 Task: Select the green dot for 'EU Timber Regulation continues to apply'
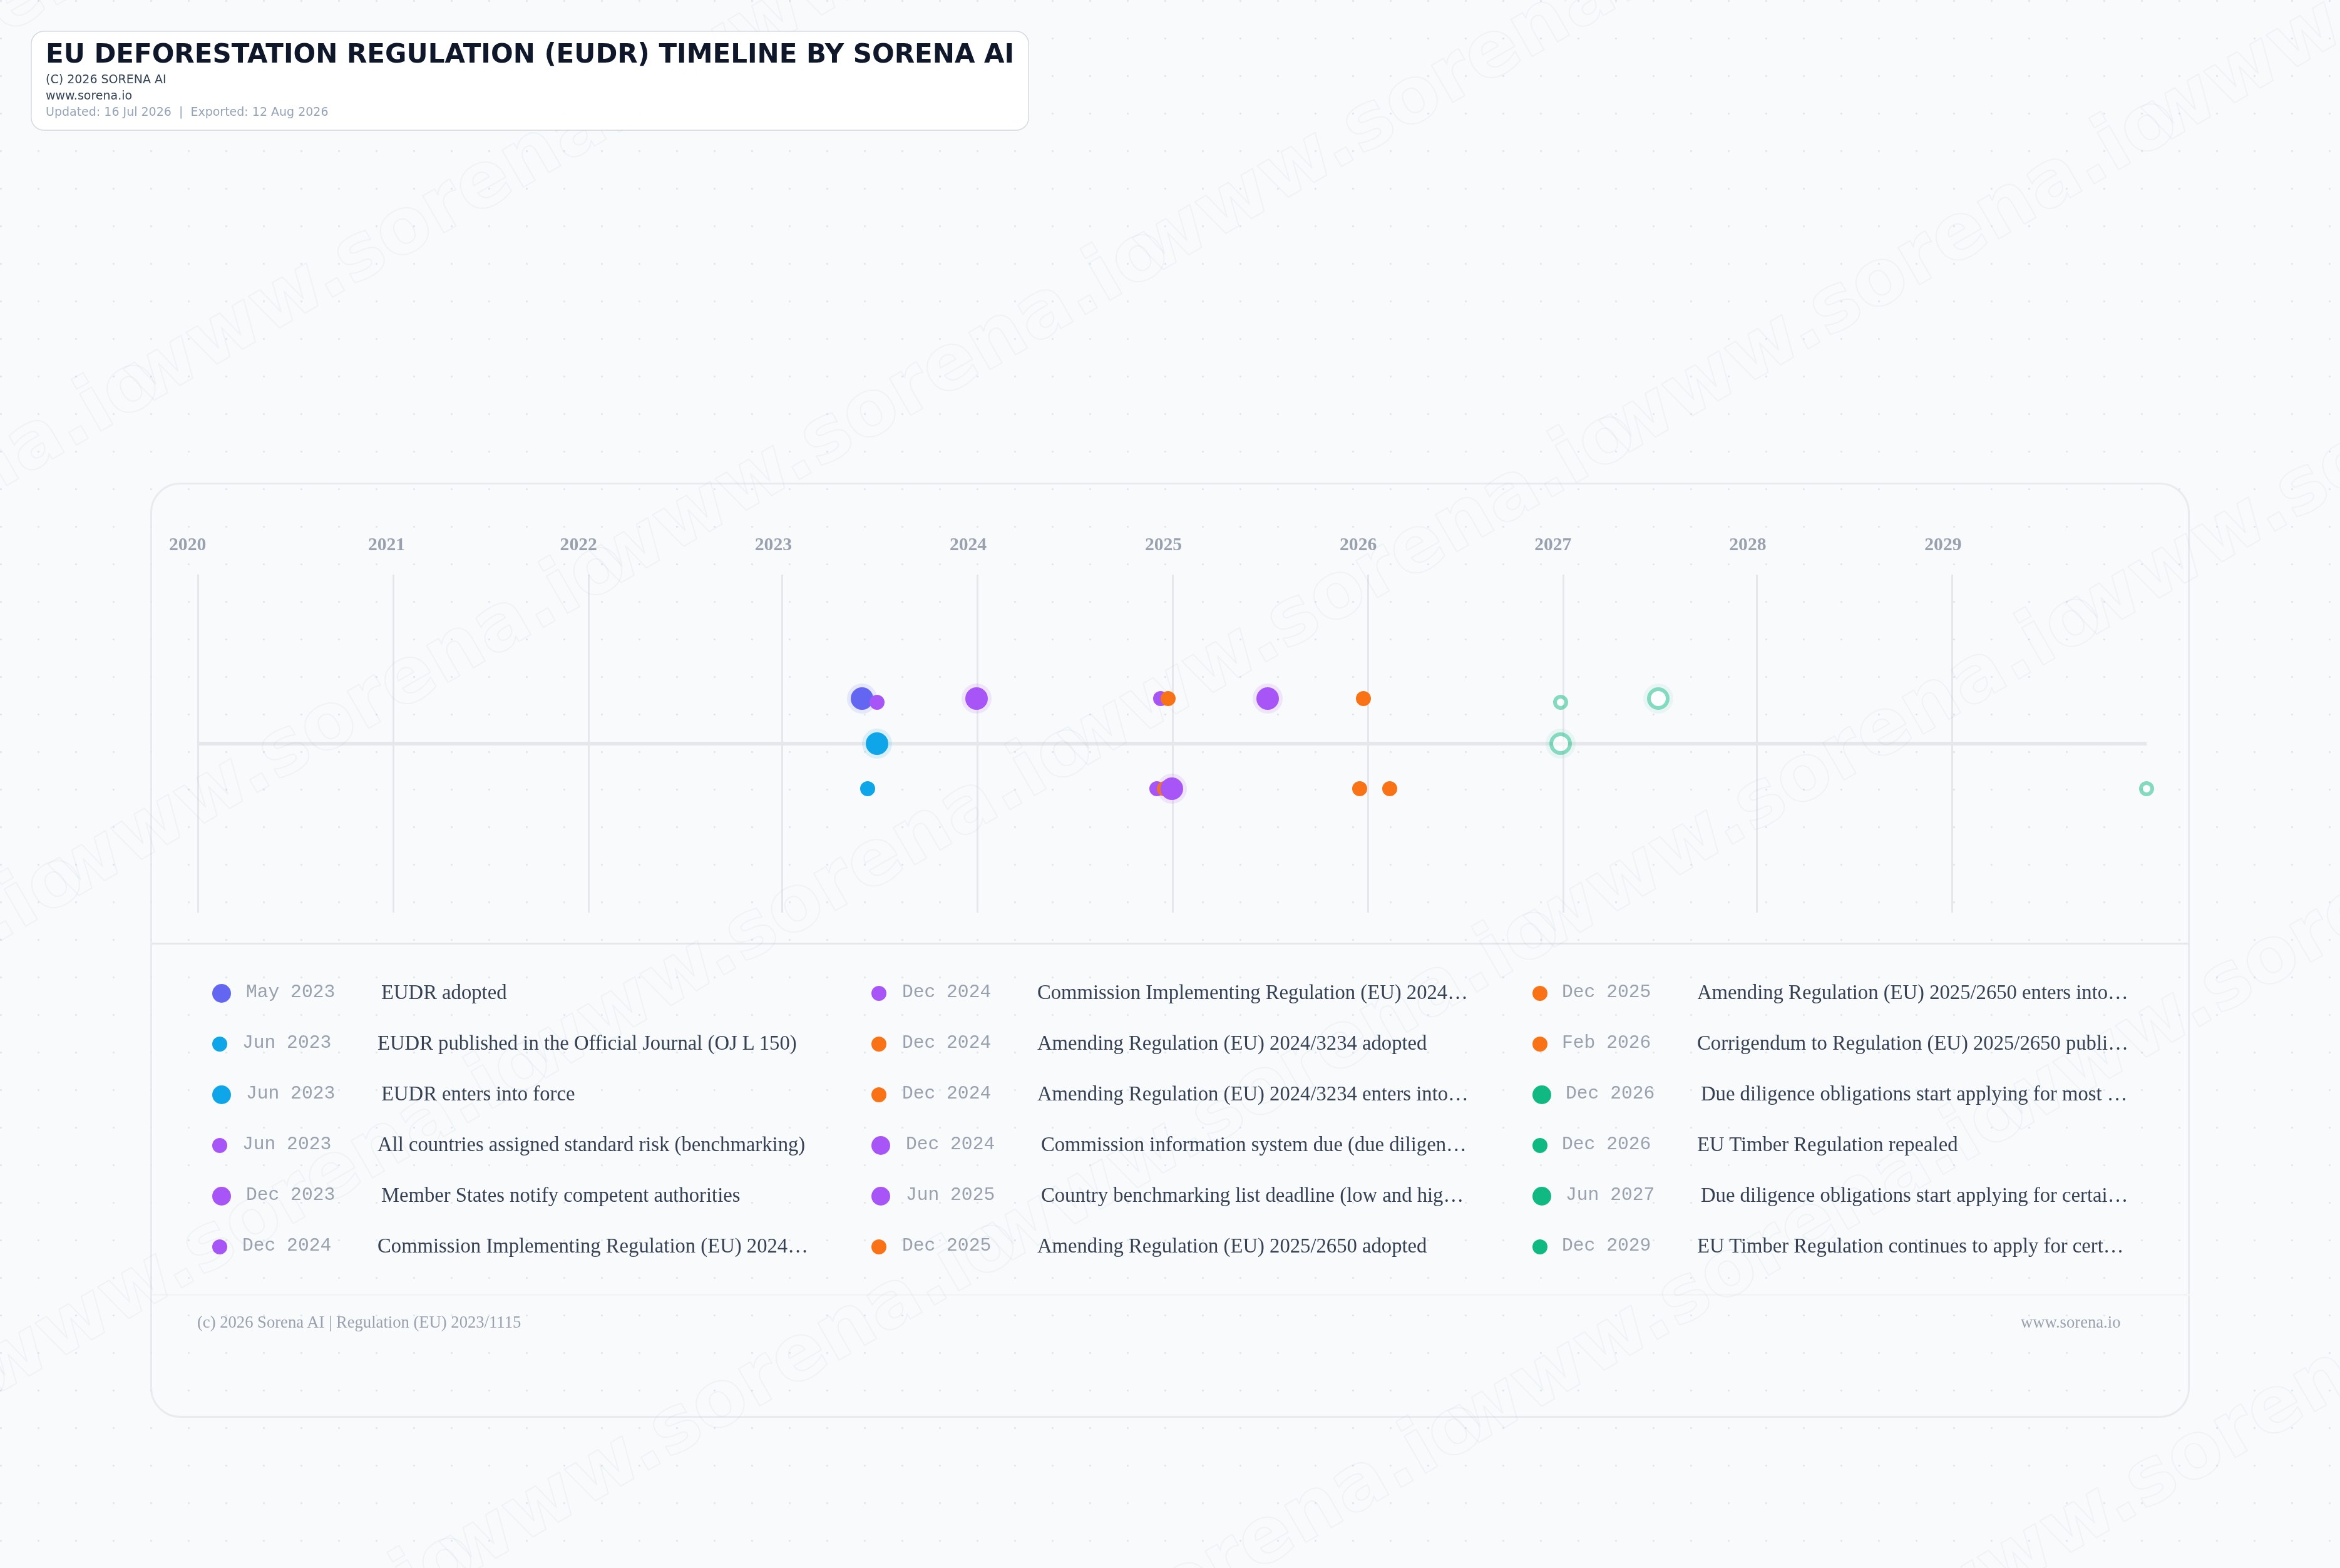1539,1247
